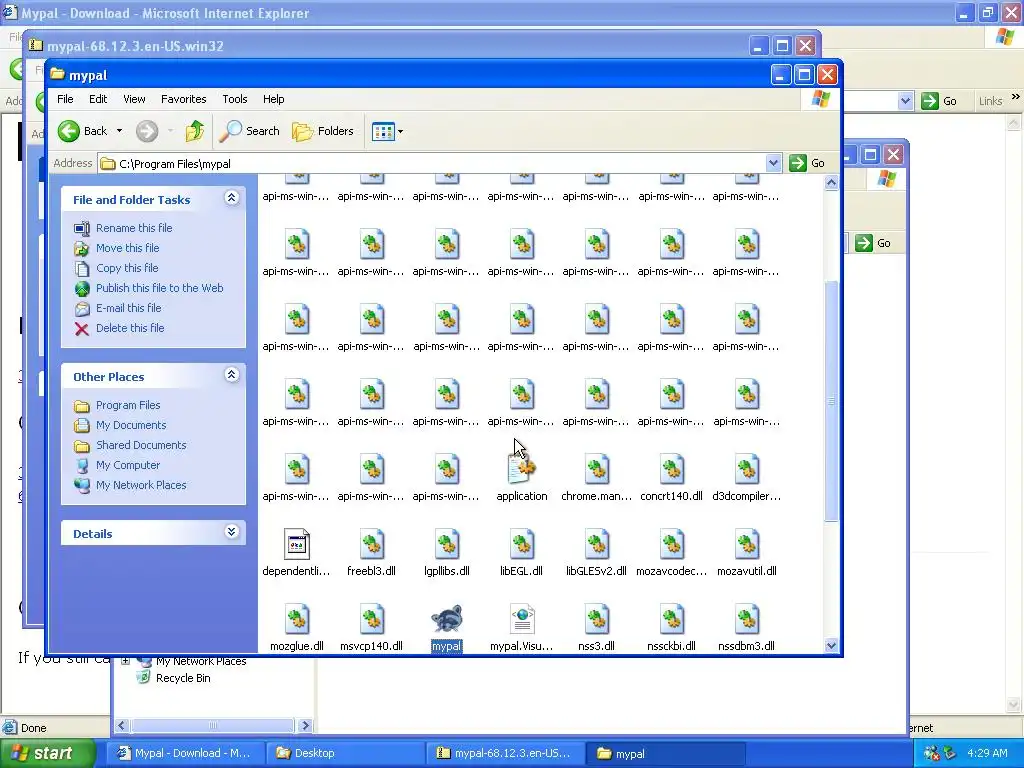Image resolution: width=1024 pixels, height=768 pixels.
Task: Select lgpllibs.dll file
Action: (447, 553)
